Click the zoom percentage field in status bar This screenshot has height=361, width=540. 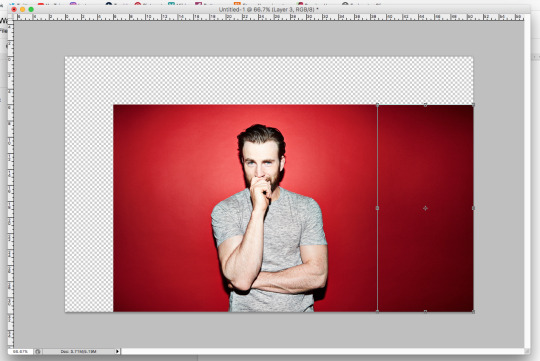coord(21,351)
